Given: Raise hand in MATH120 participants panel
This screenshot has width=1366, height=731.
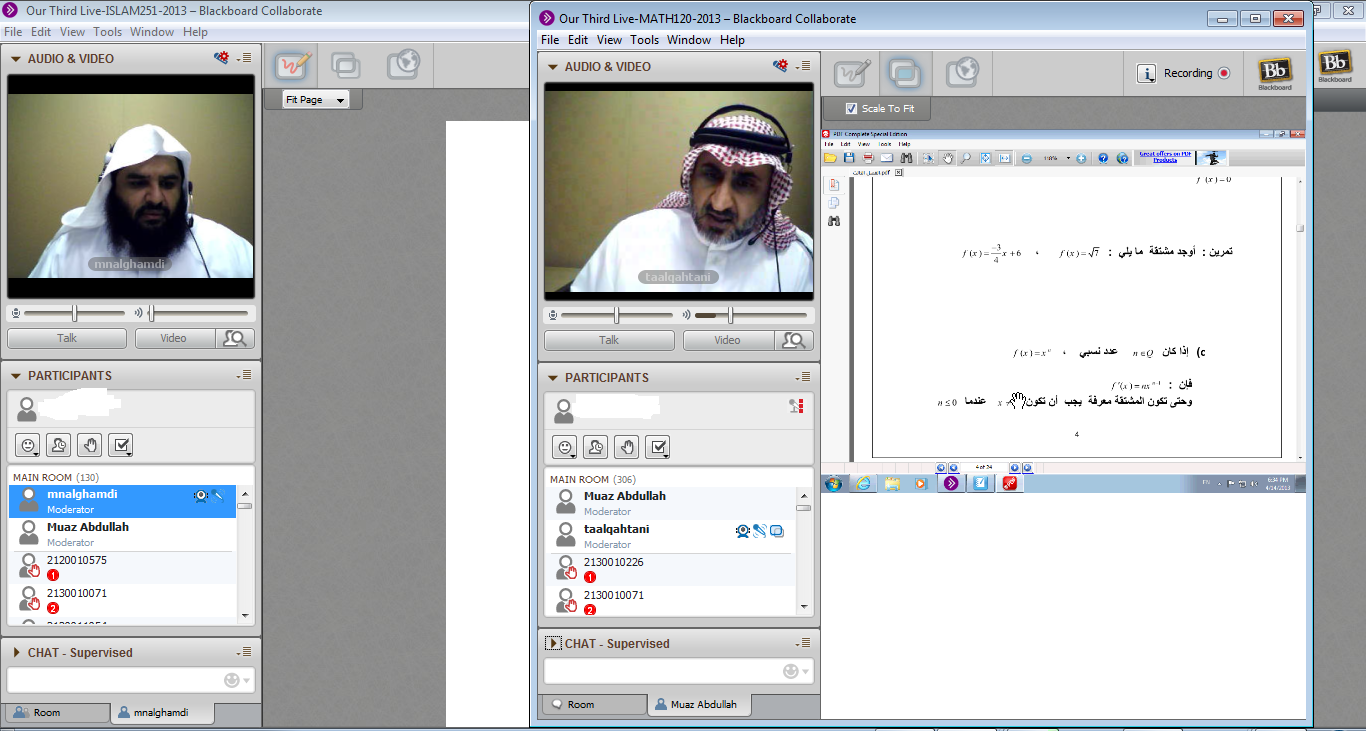Looking at the screenshot, I should click(x=626, y=447).
